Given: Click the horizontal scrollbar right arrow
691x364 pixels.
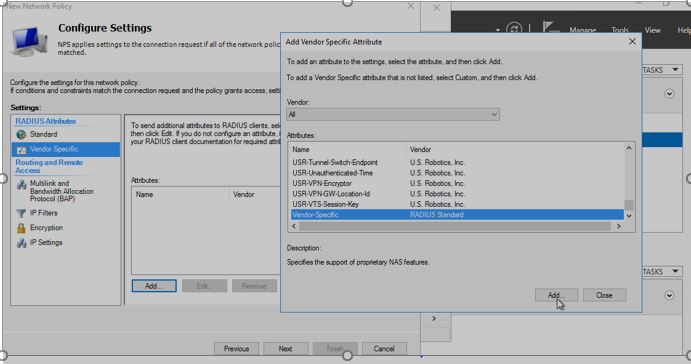Looking at the screenshot, I should tap(619, 226).
